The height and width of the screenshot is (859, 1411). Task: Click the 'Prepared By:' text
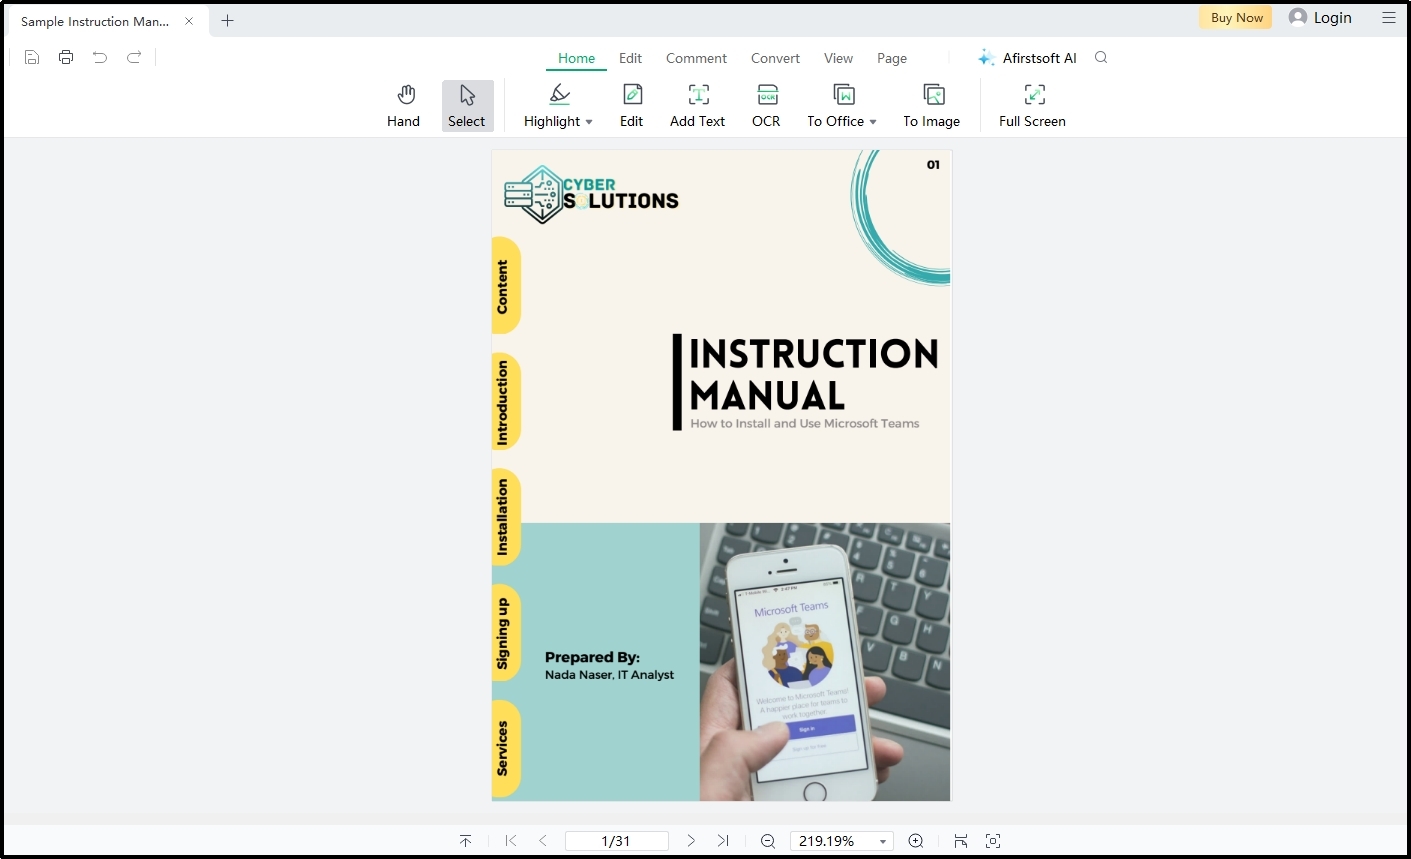point(592,657)
